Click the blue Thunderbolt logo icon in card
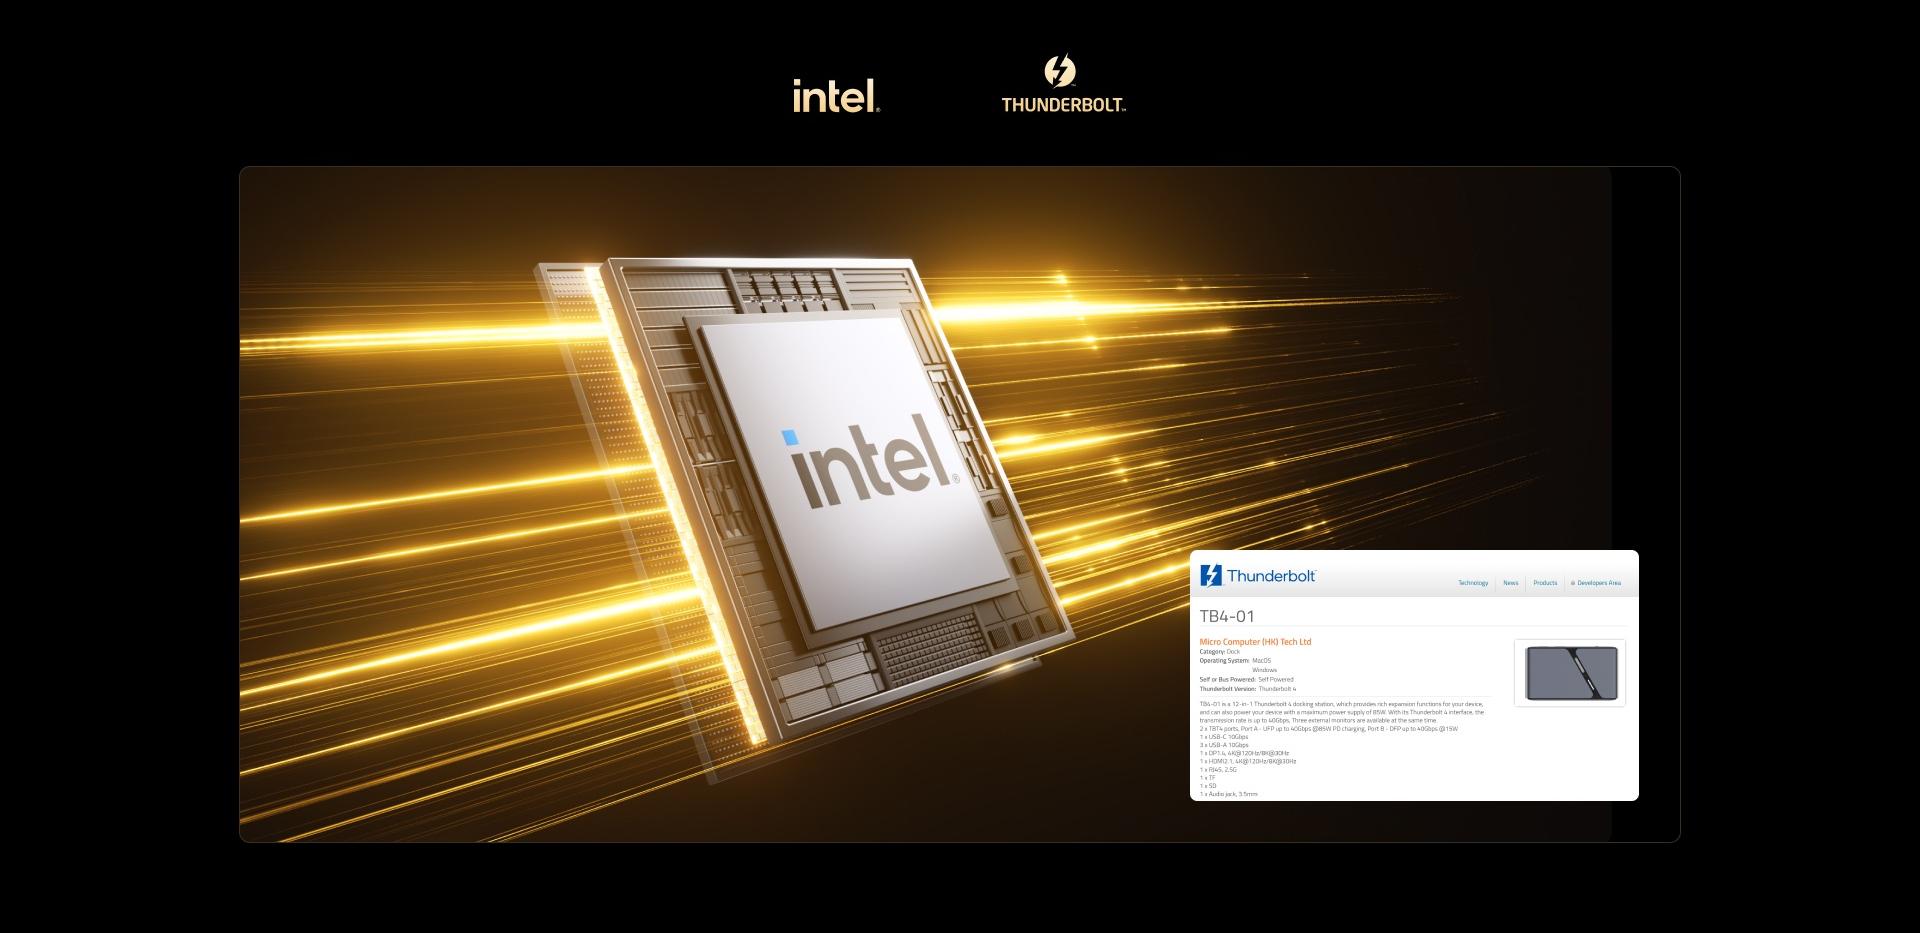Viewport: 1920px width, 933px height. [1210, 576]
